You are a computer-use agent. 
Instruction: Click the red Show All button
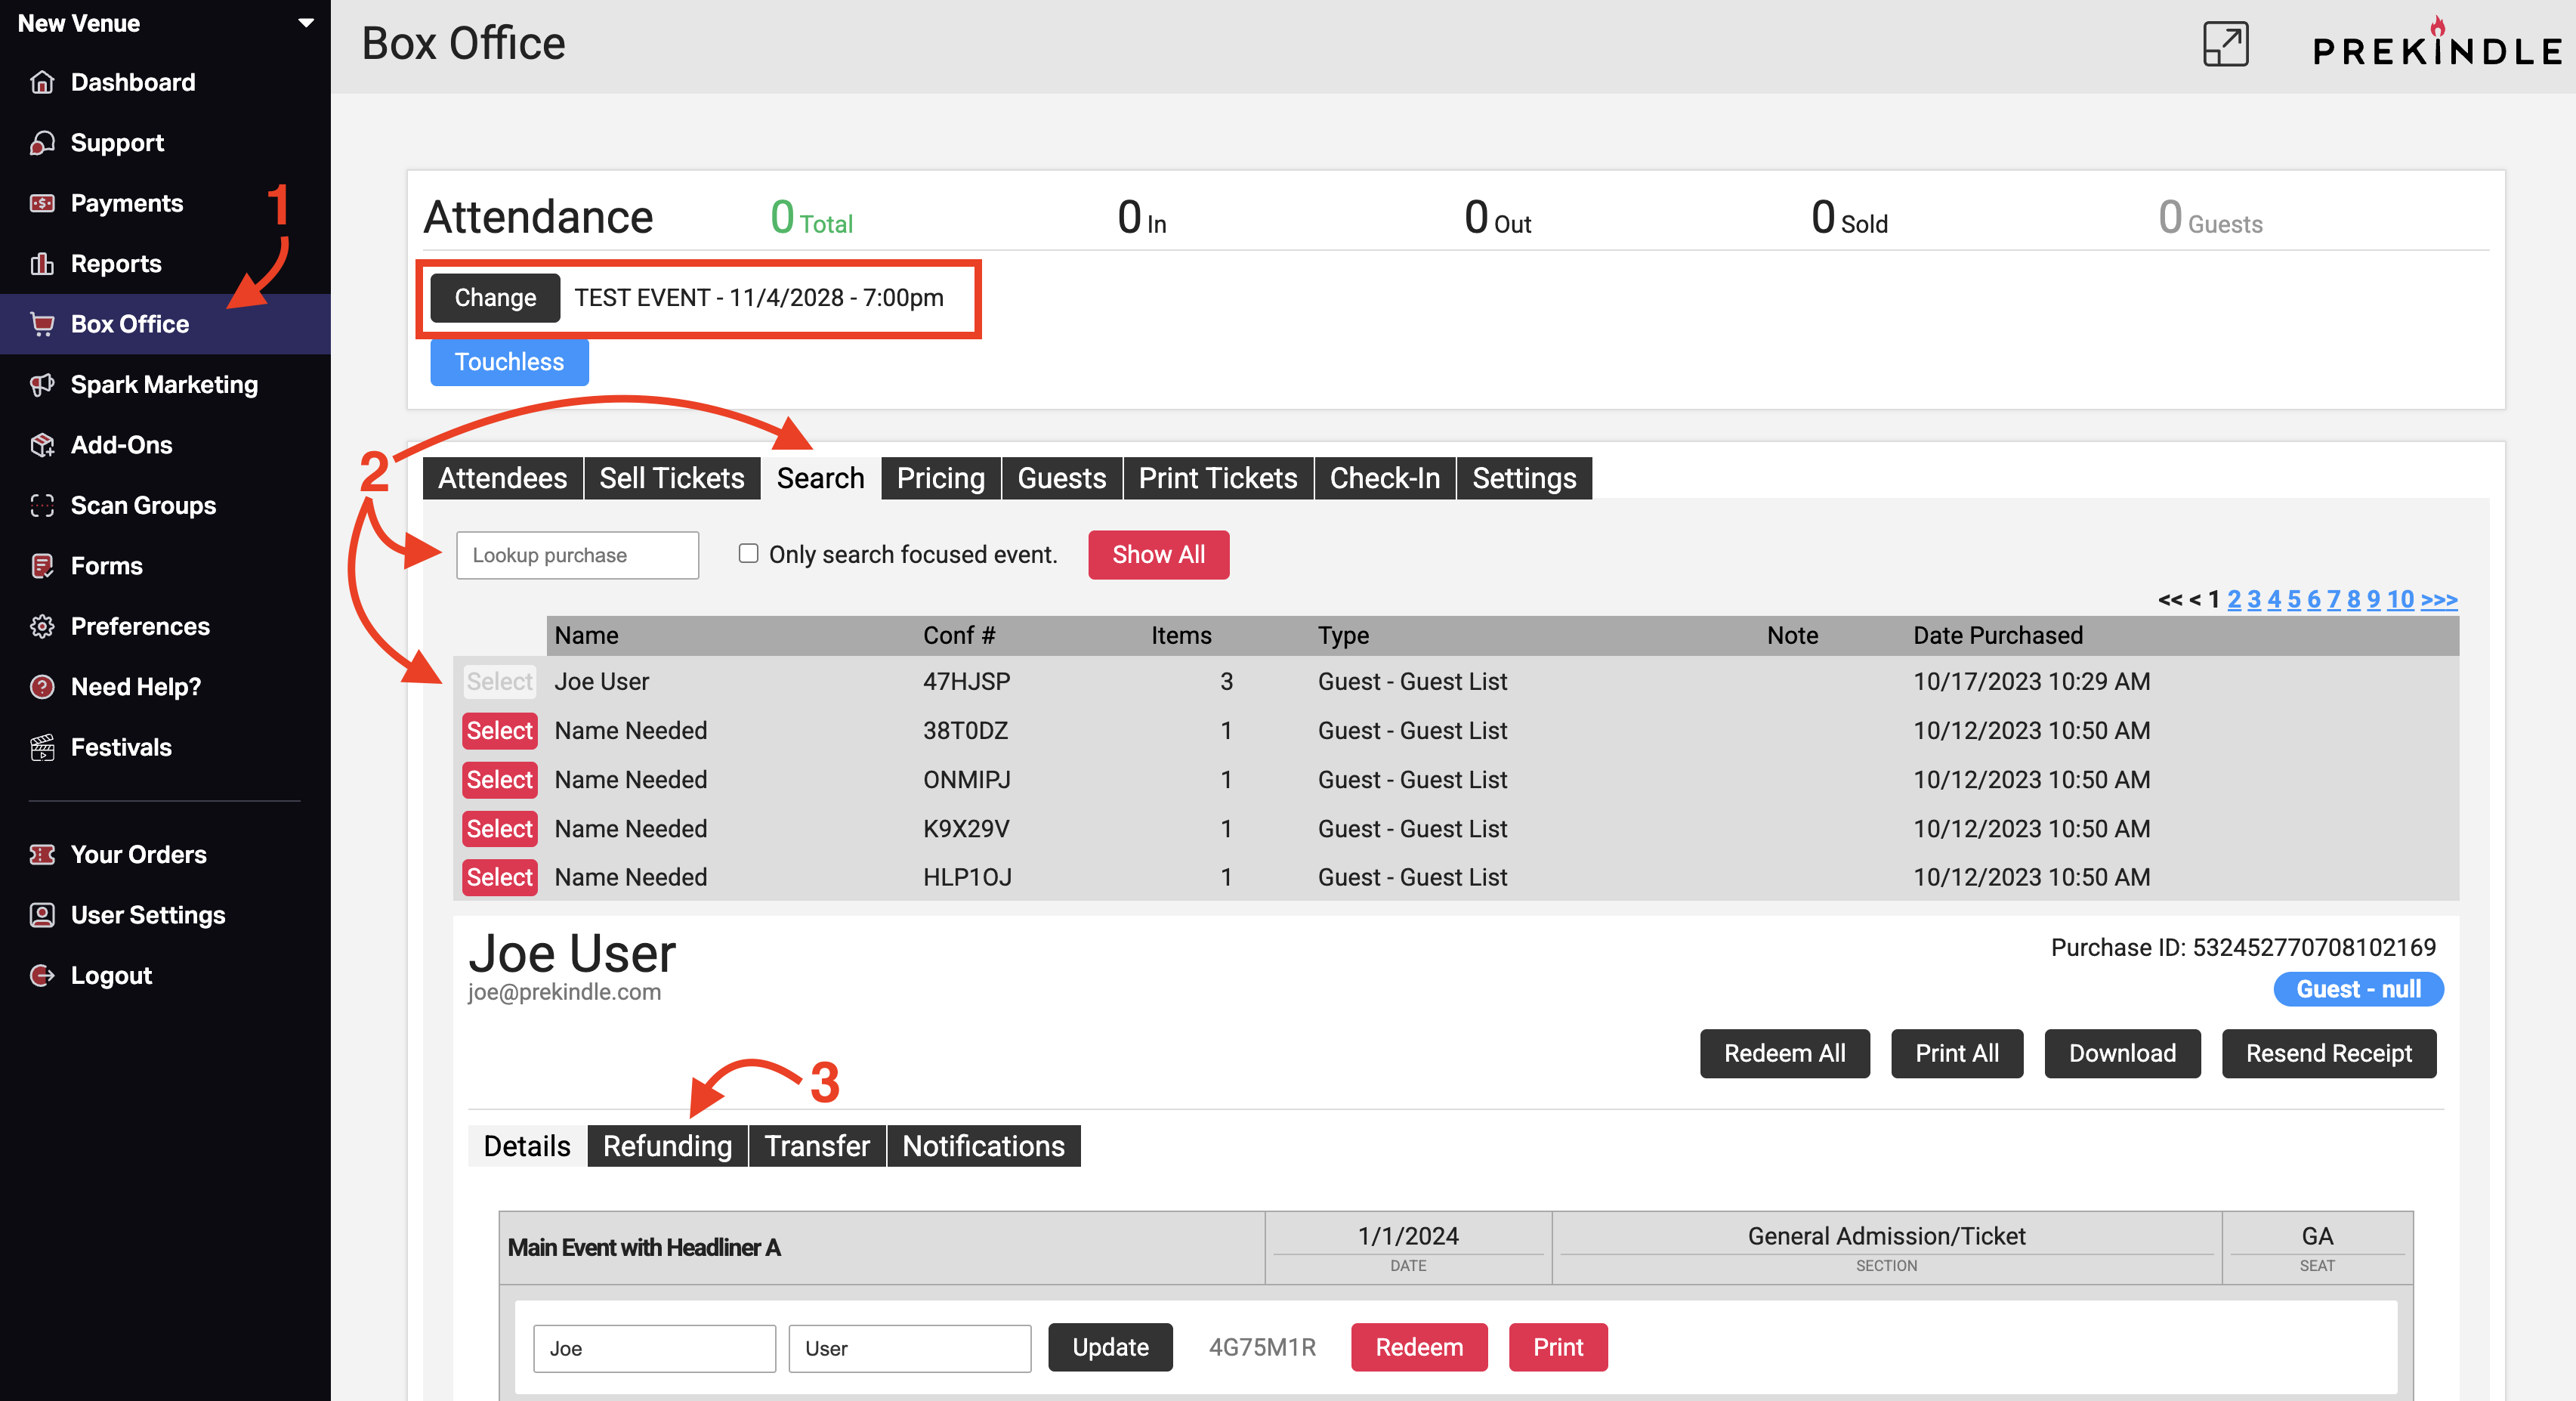tap(1158, 555)
